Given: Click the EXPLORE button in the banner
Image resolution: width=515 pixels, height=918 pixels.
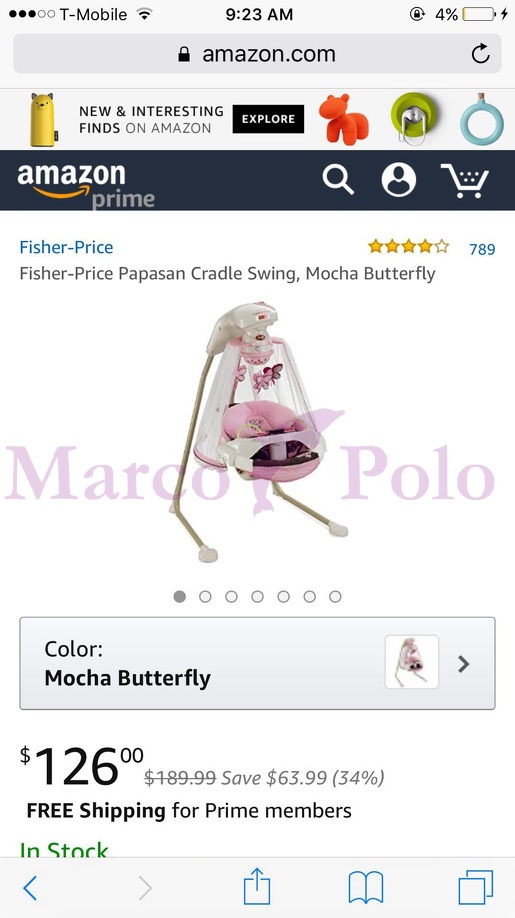Looking at the screenshot, I should [268, 119].
